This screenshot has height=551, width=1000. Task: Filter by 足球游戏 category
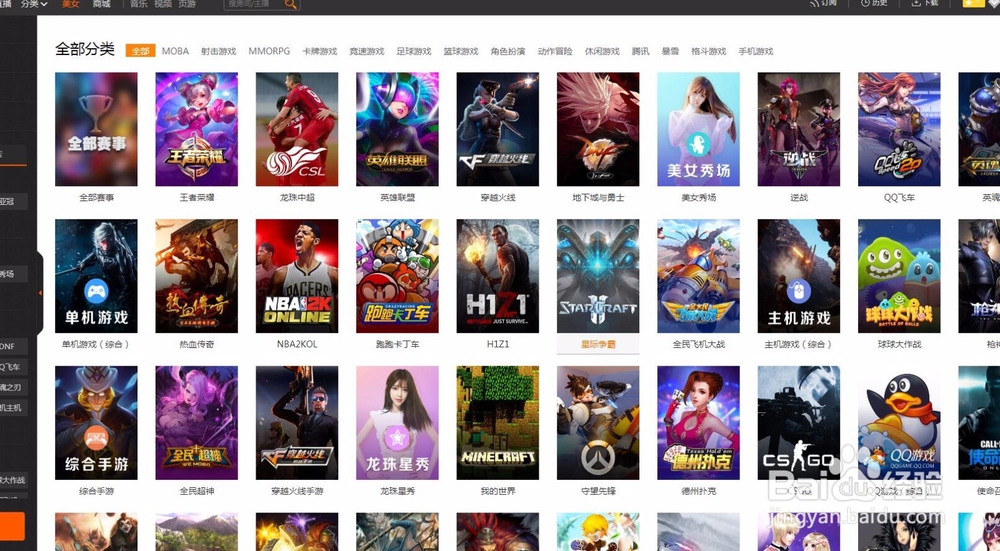pyautogui.click(x=414, y=51)
